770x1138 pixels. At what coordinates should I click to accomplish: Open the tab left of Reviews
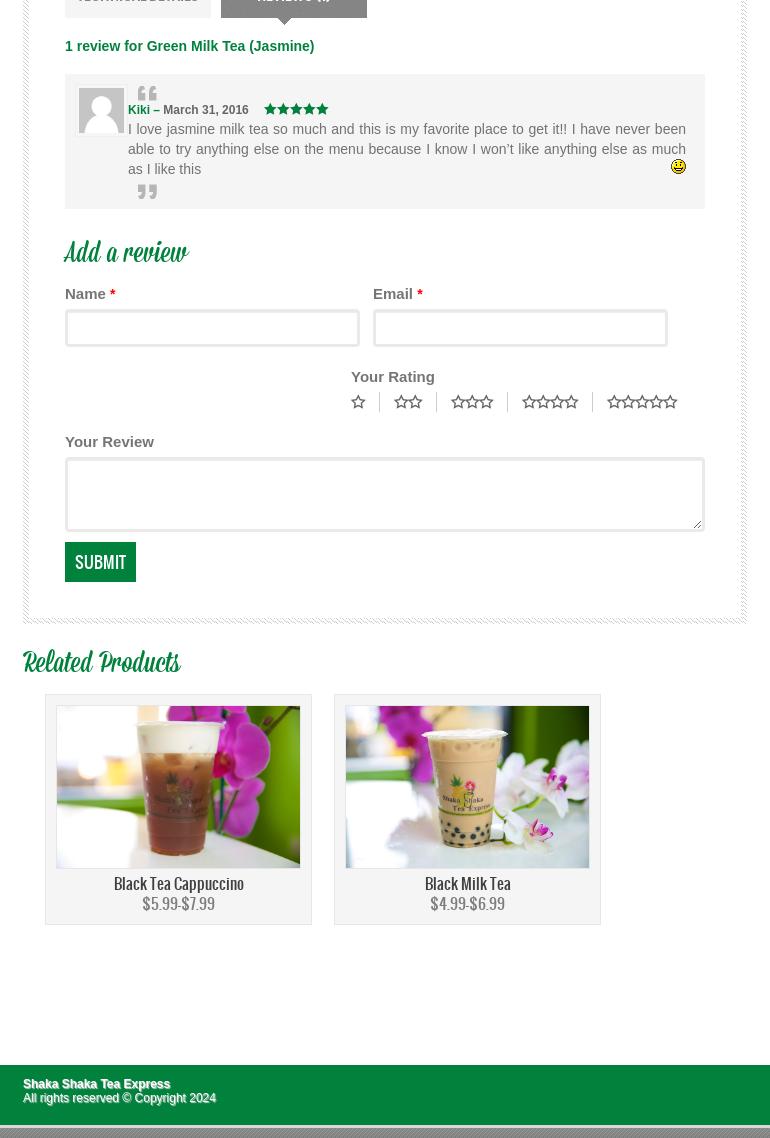coord(138,6)
